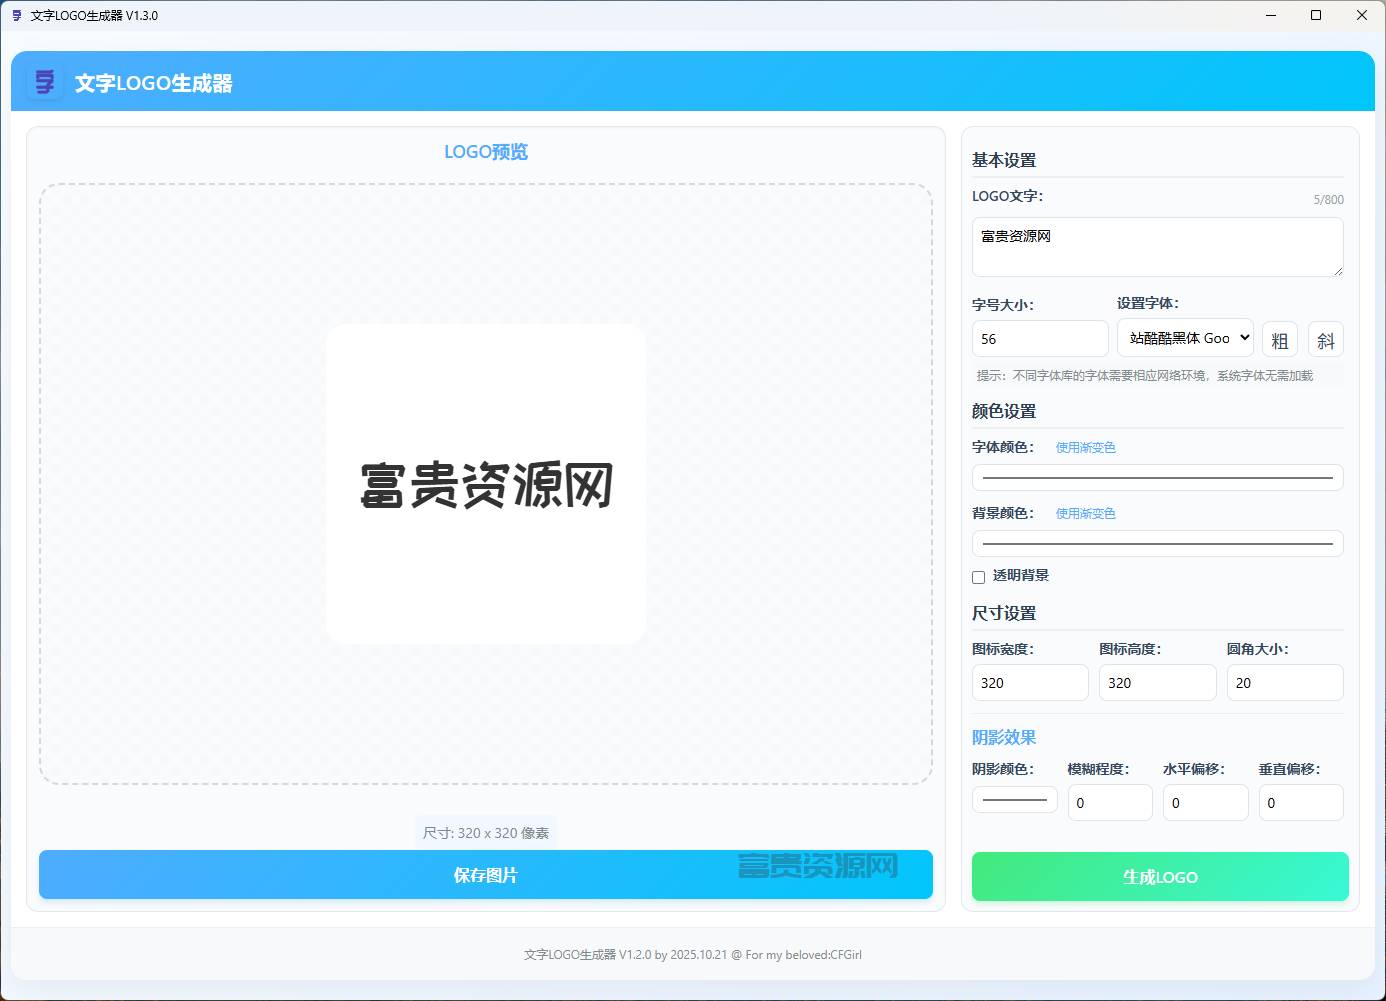Toggle bold text with 粗 button

click(1280, 340)
